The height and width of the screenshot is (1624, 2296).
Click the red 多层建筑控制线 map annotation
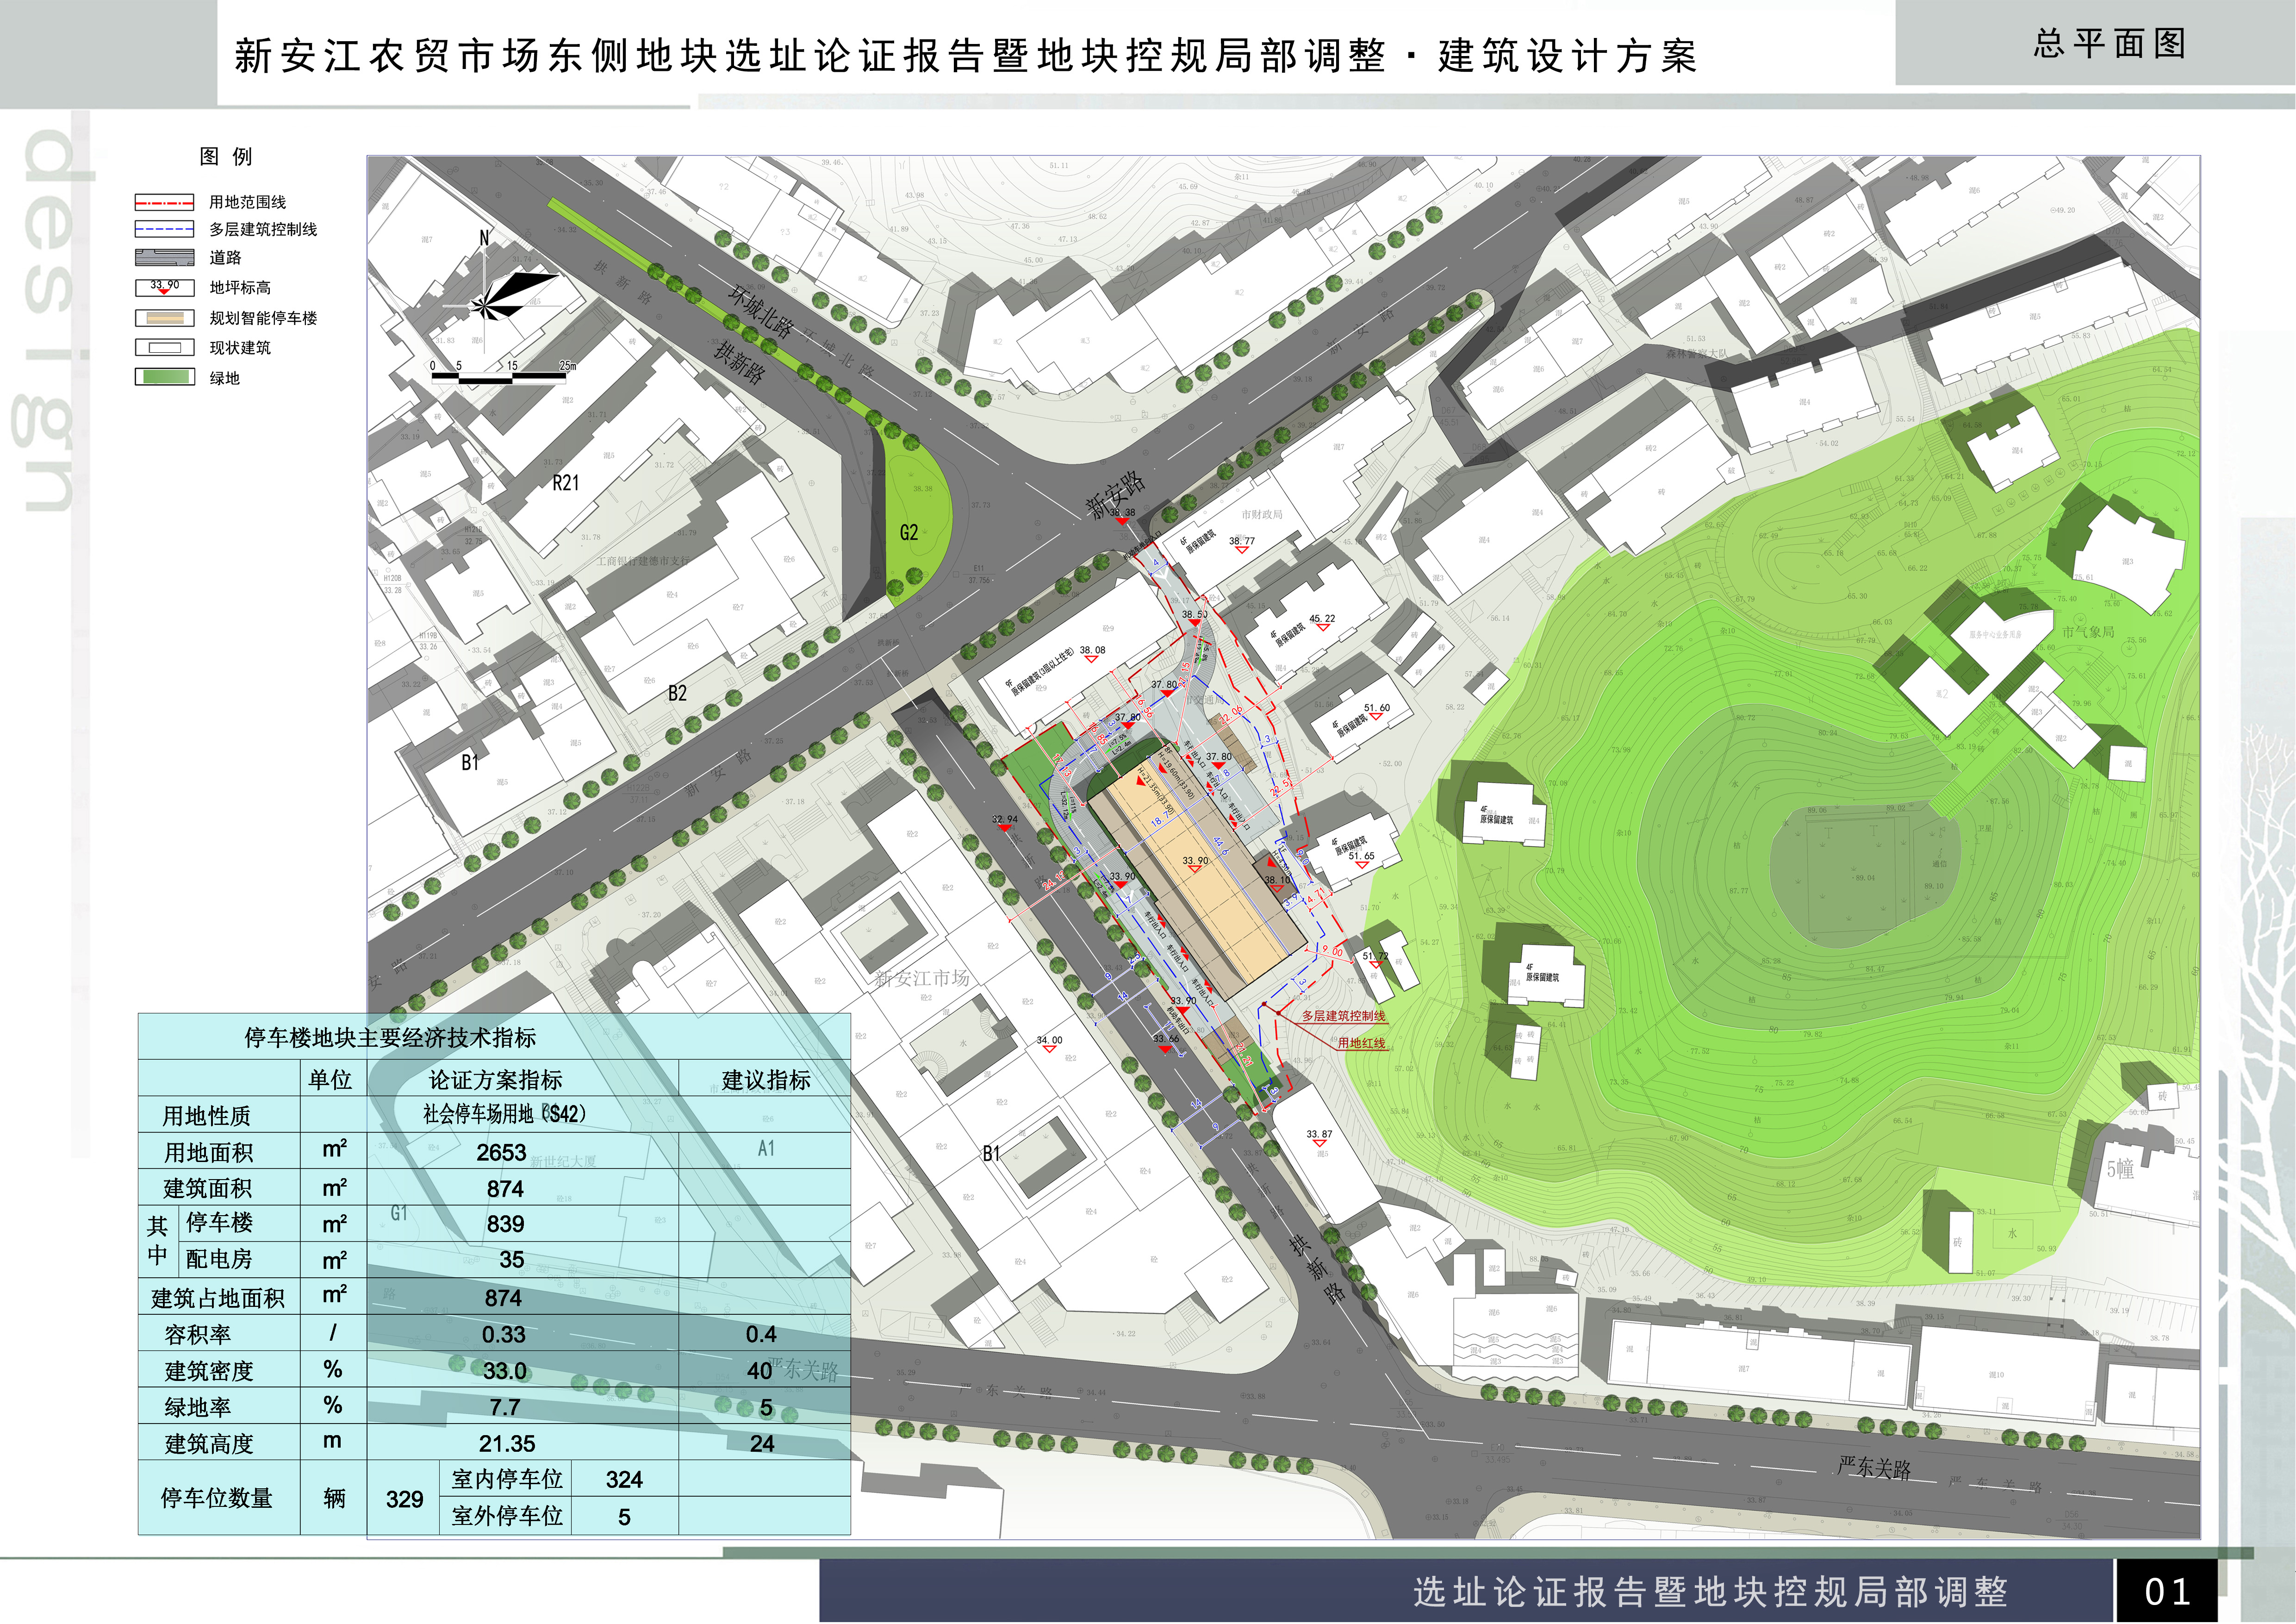(x=1343, y=1016)
